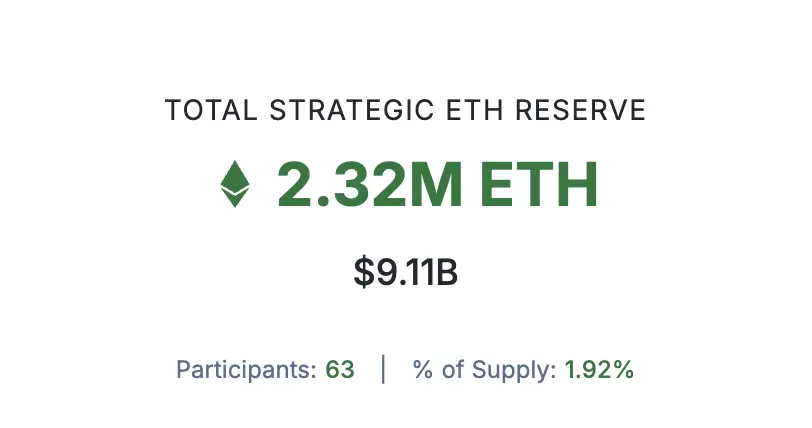Click the word Supply in the stats row
The width and height of the screenshot is (812, 428).
point(514,371)
